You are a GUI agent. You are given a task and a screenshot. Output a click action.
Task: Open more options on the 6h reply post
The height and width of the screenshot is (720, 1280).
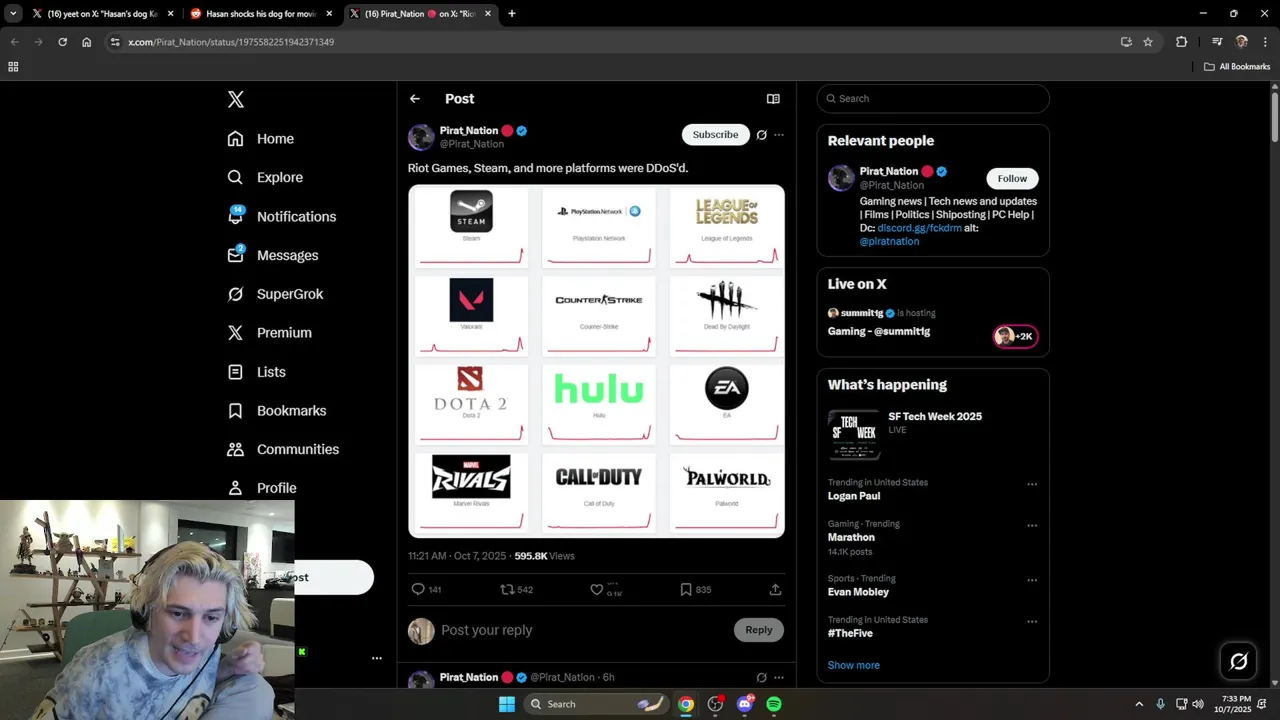pyautogui.click(x=779, y=678)
